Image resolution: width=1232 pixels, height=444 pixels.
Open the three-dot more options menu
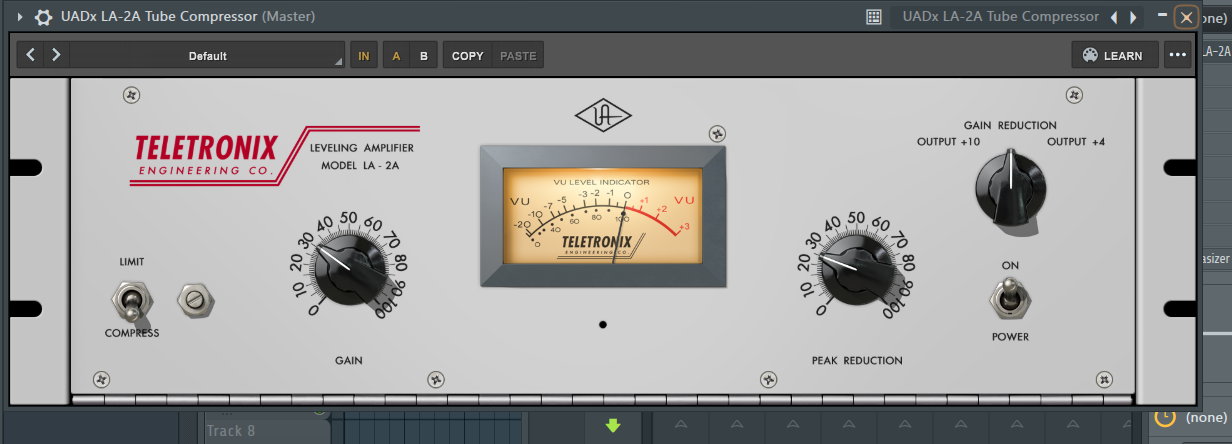point(1178,56)
